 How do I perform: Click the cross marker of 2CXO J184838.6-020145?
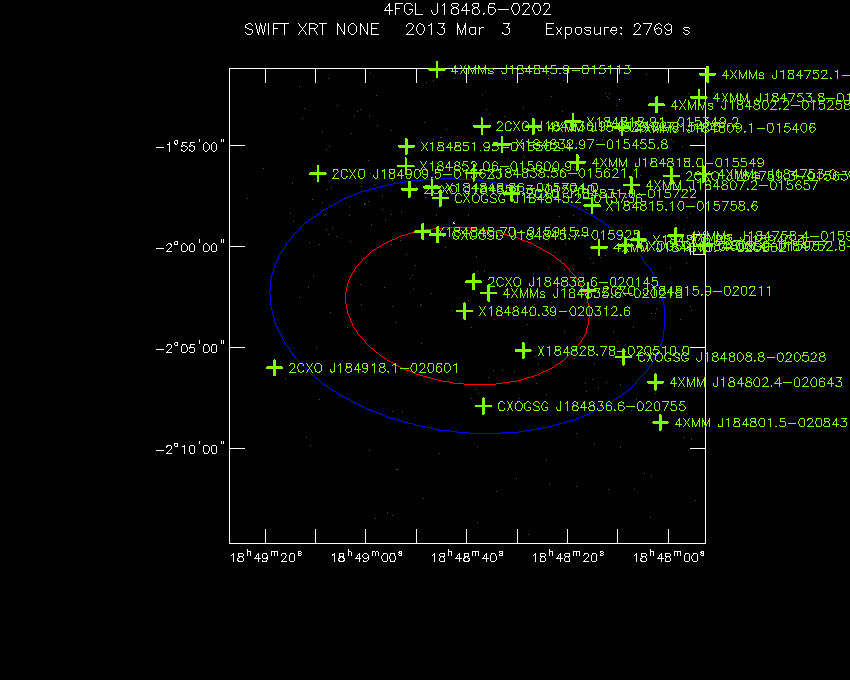(x=473, y=281)
